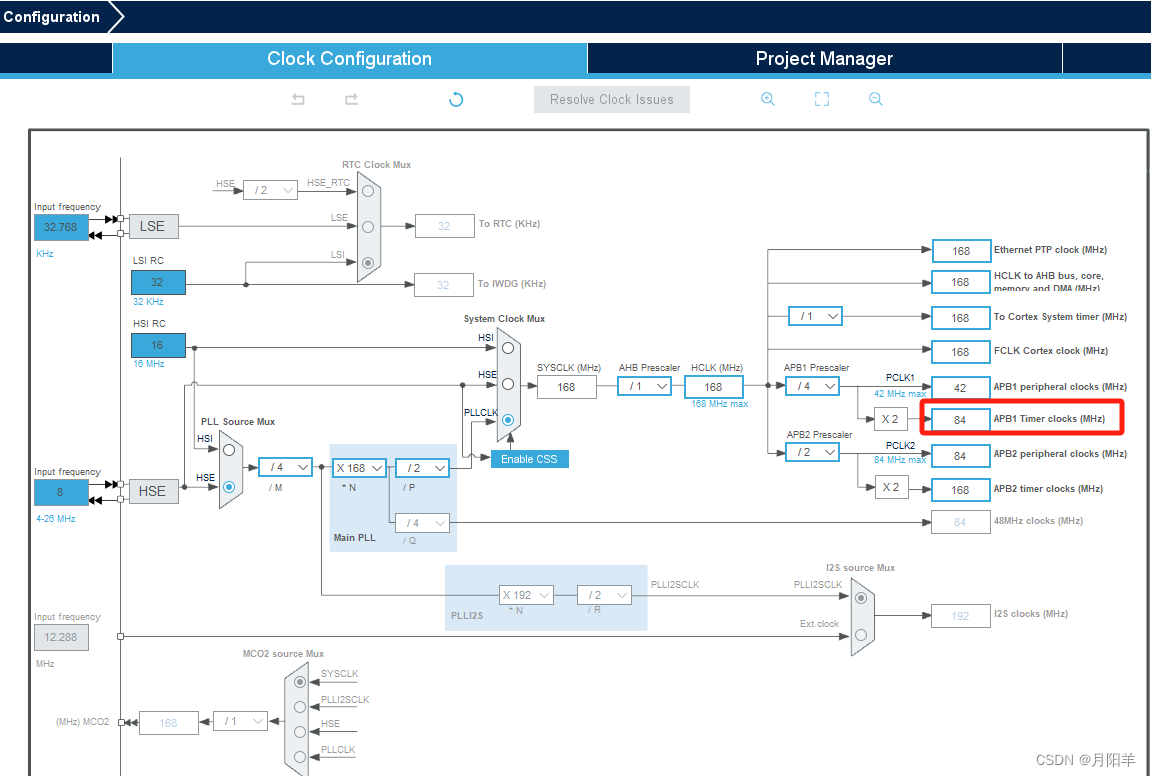
Task: Click the Configuration breadcrumb tab
Action: 52,16
